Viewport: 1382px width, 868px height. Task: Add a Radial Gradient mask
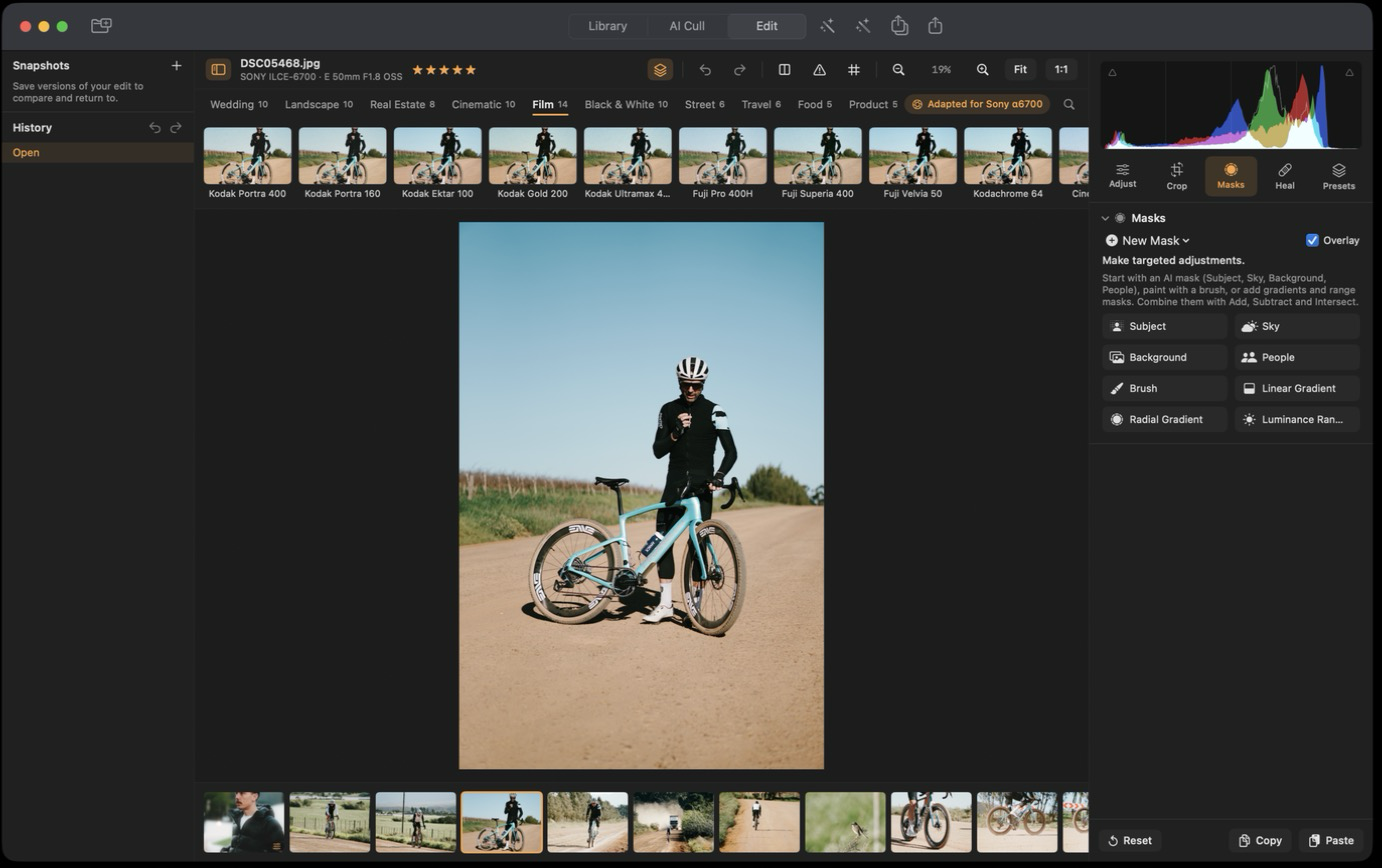(x=1165, y=419)
